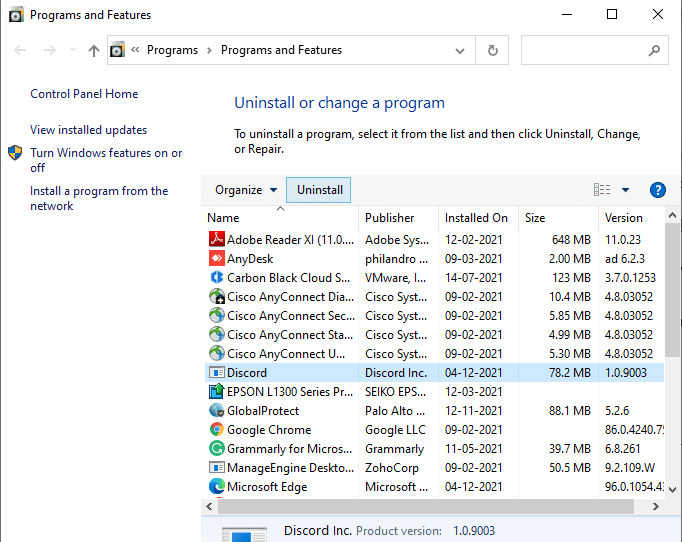Sort by the Size column header
Screen dimensions: 682x542
coord(558,217)
